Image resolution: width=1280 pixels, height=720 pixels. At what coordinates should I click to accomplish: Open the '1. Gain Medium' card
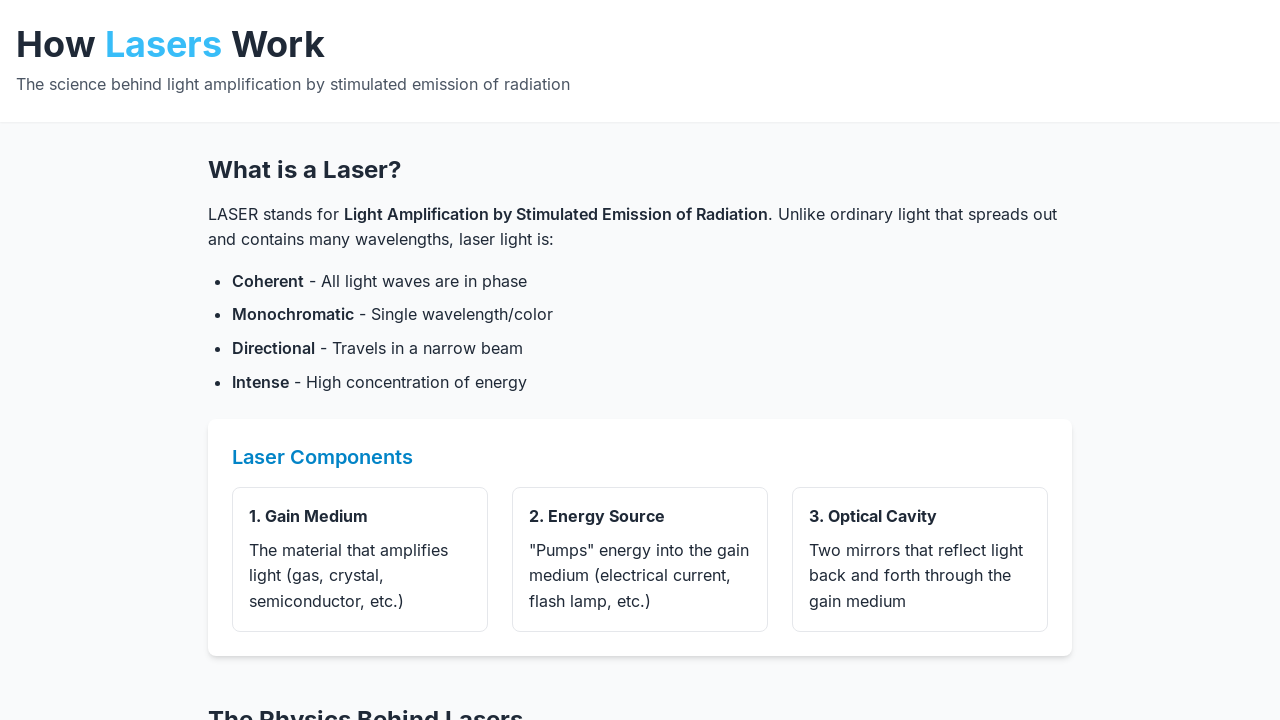360,559
